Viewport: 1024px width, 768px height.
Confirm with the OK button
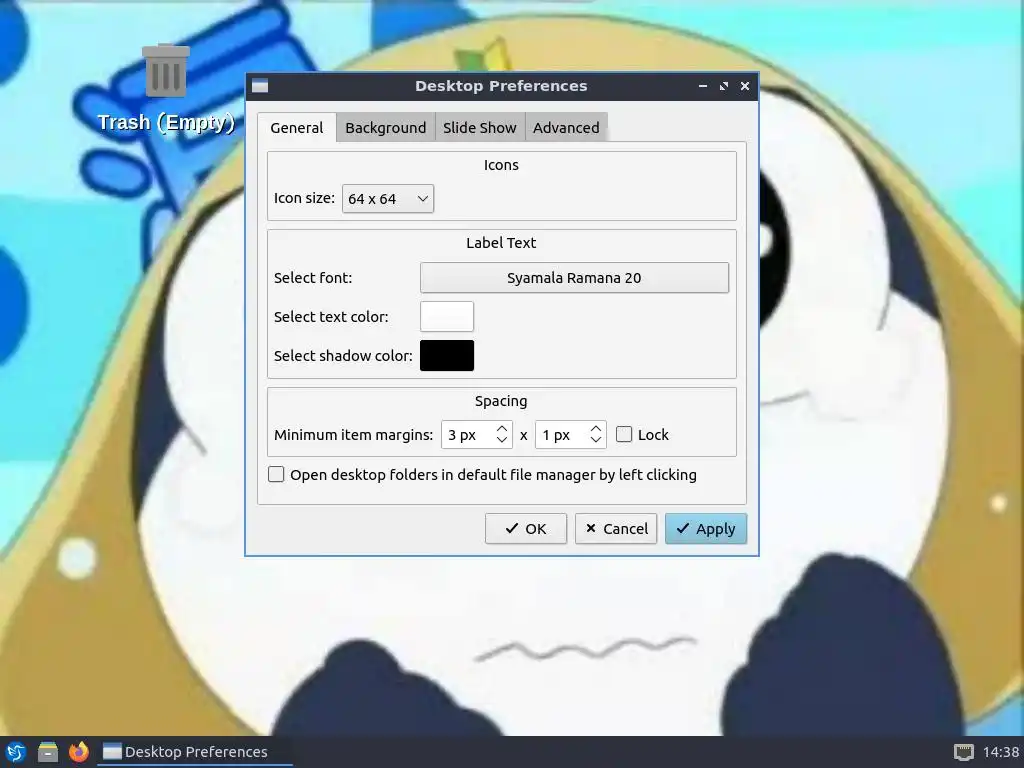pyautogui.click(x=526, y=528)
